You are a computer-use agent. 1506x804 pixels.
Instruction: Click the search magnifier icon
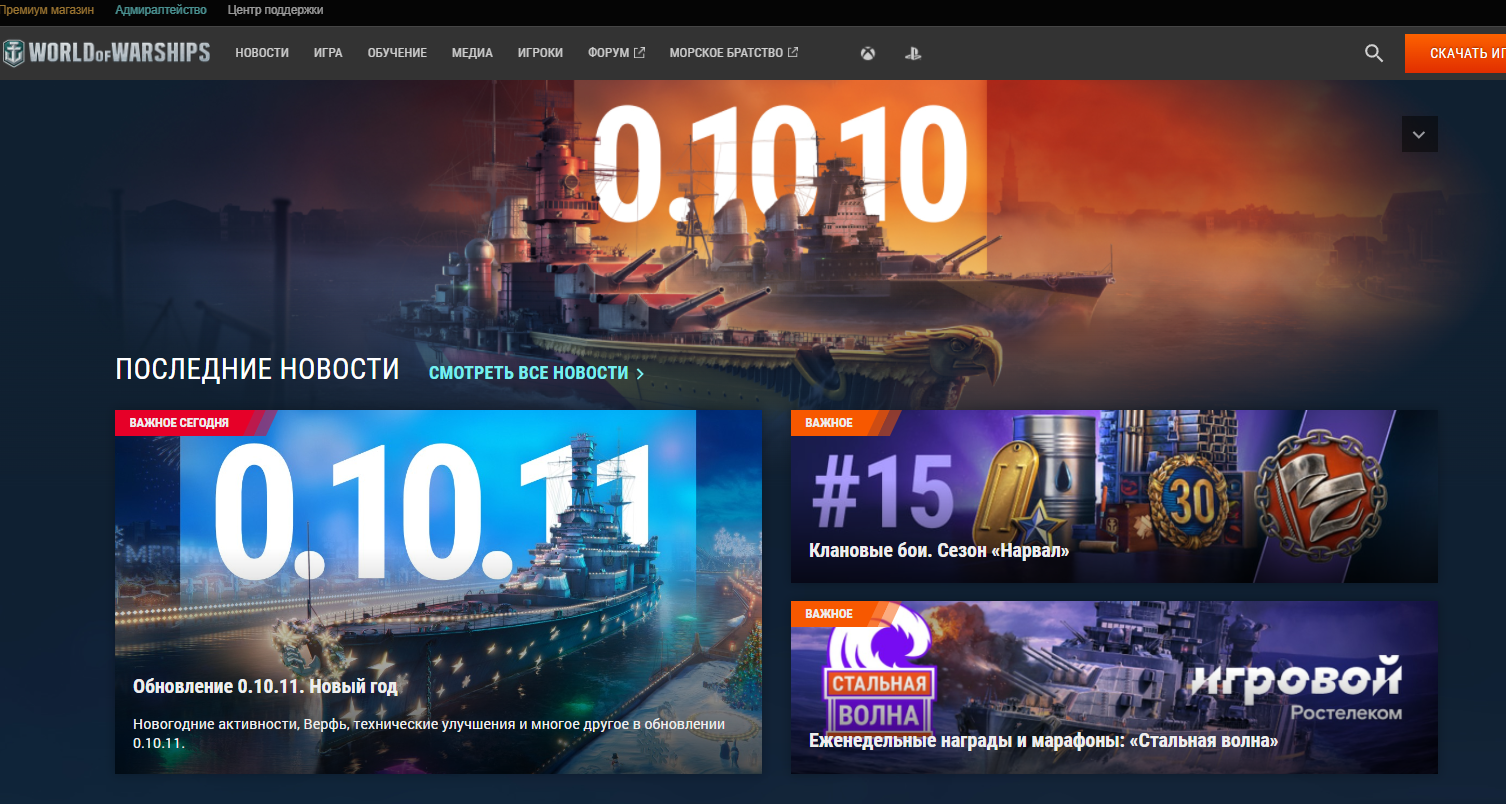click(x=1374, y=53)
